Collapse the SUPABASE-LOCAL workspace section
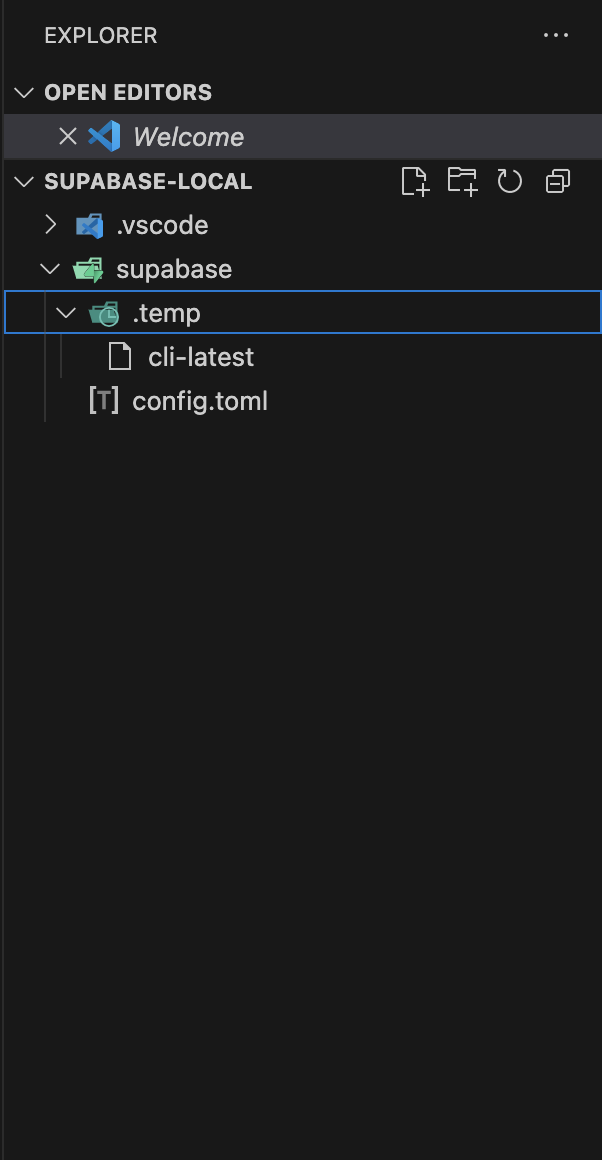602x1160 pixels. coord(24,182)
